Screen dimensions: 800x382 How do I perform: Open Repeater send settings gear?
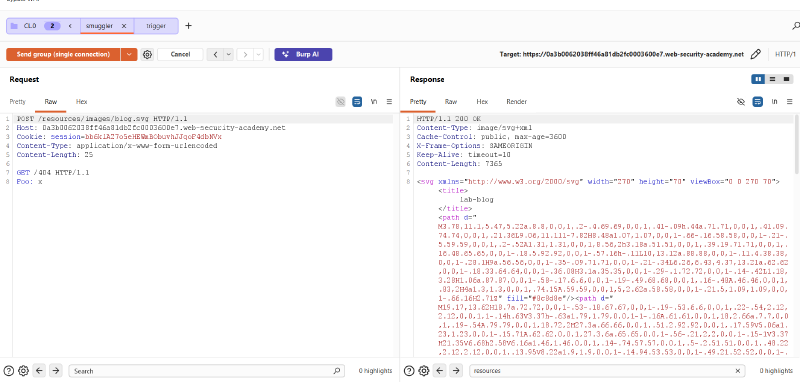[147, 55]
